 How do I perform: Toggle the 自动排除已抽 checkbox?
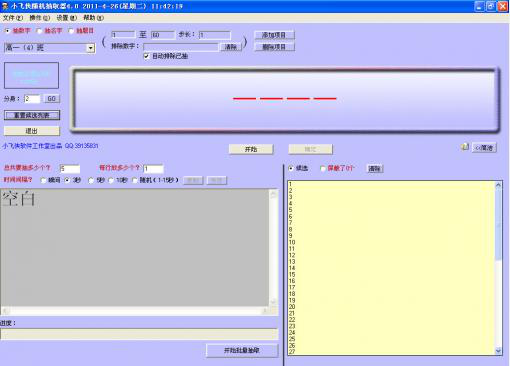pyautogui.click(x=146, y=56)
